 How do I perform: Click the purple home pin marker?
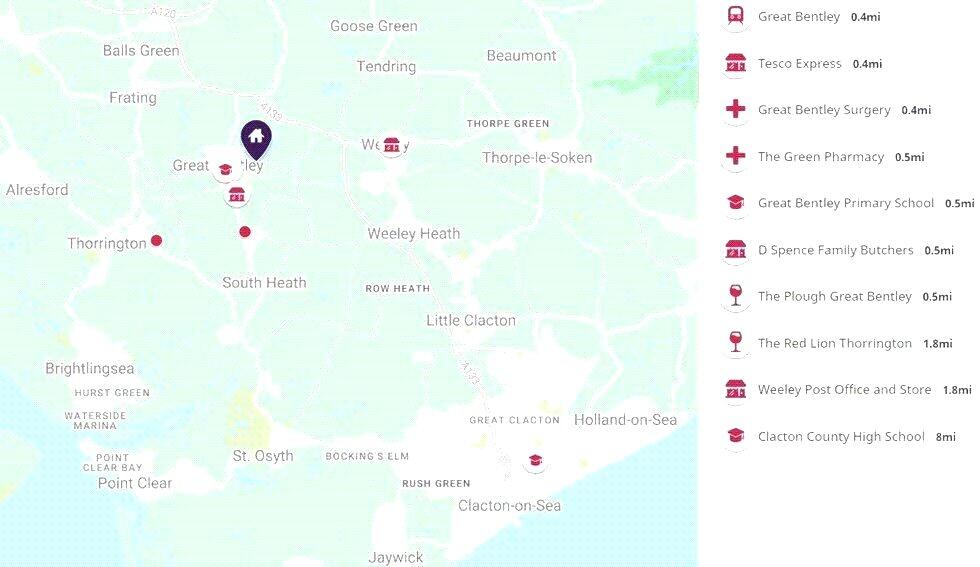coord(256,139)
